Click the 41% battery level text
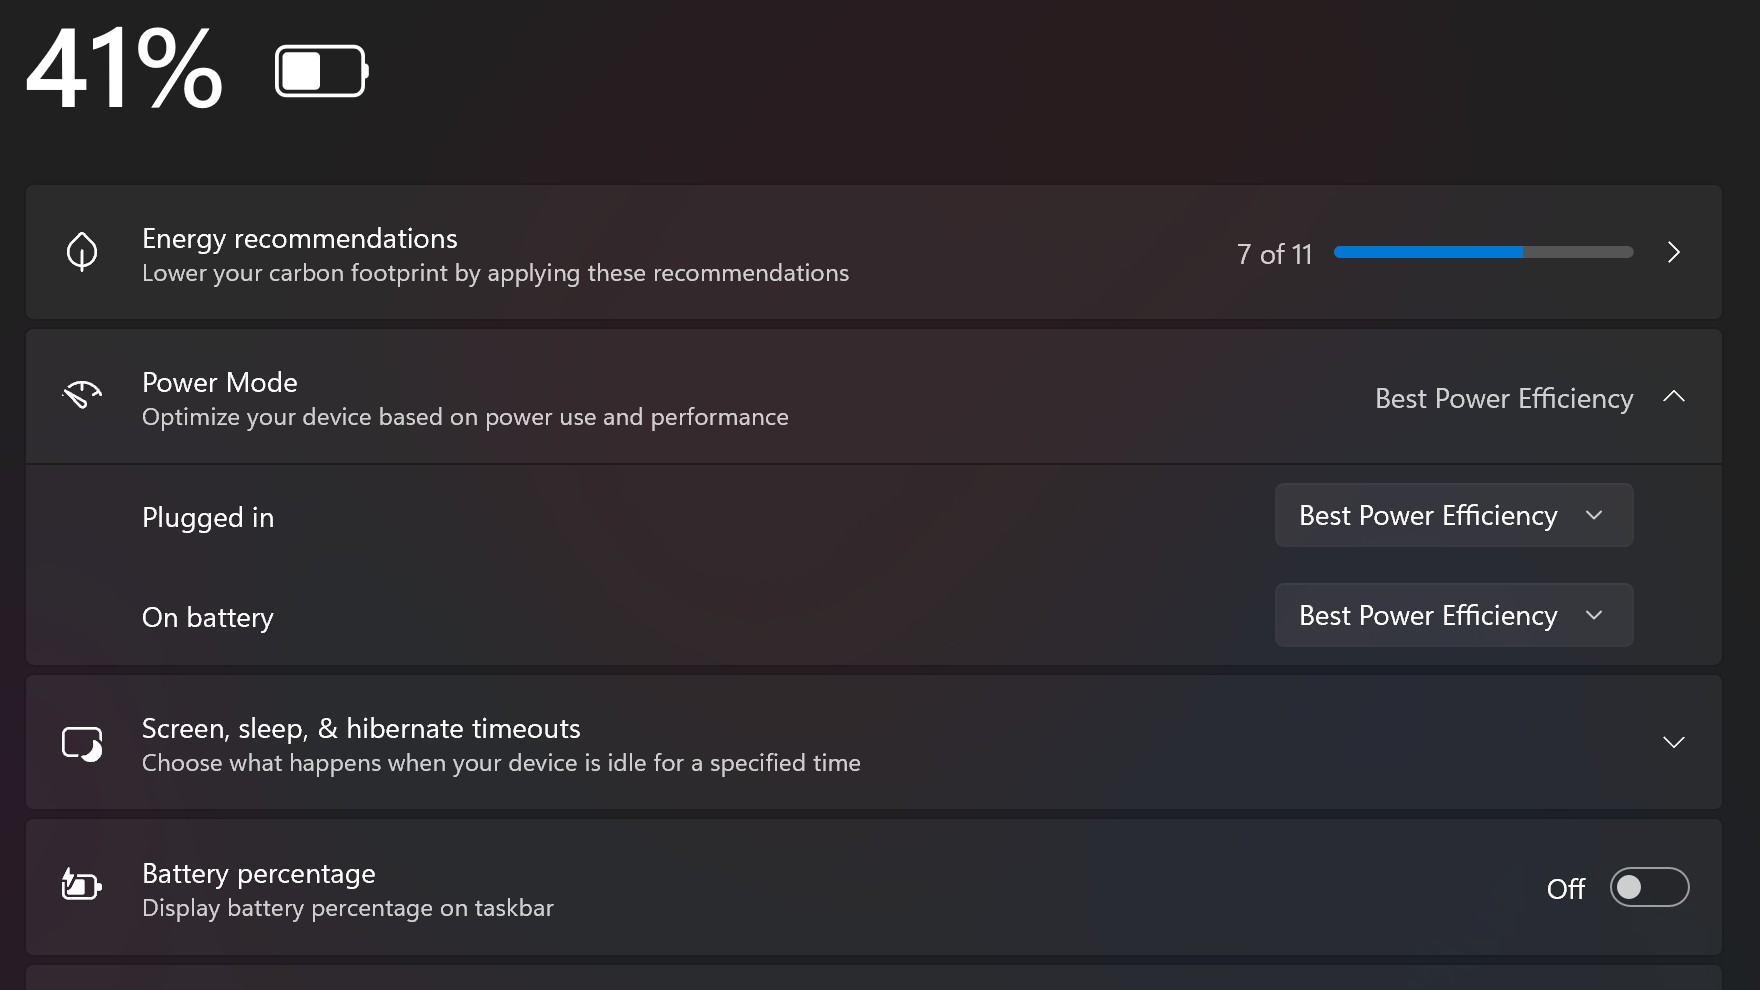 coord(124,69)
